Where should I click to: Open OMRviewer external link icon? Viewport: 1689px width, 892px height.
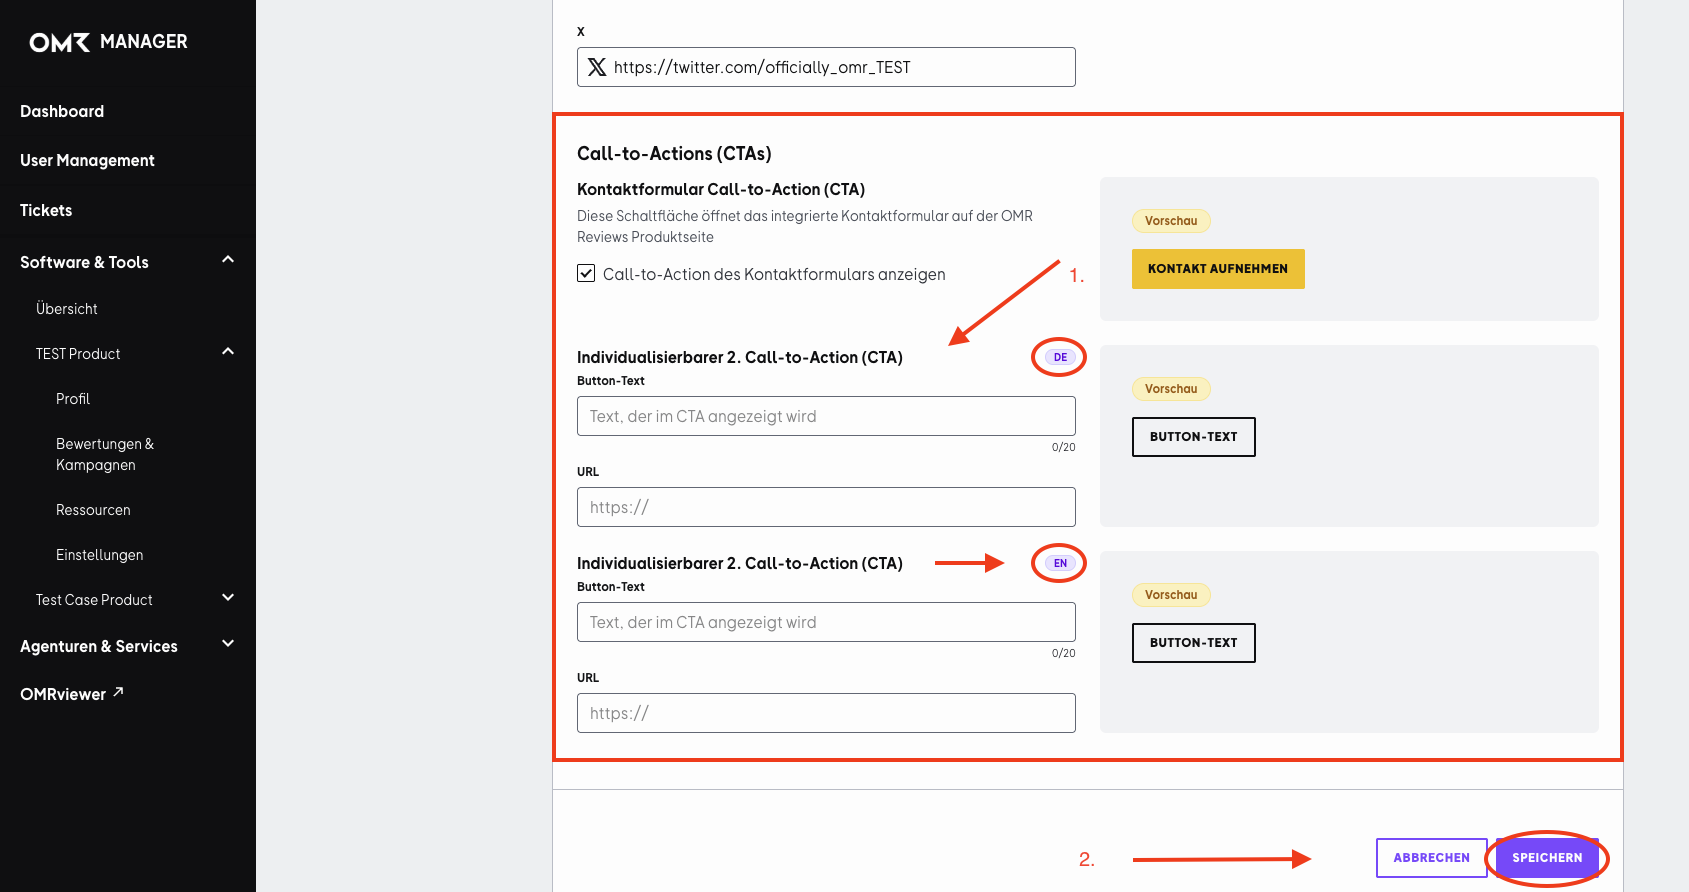tap(118, 691)
